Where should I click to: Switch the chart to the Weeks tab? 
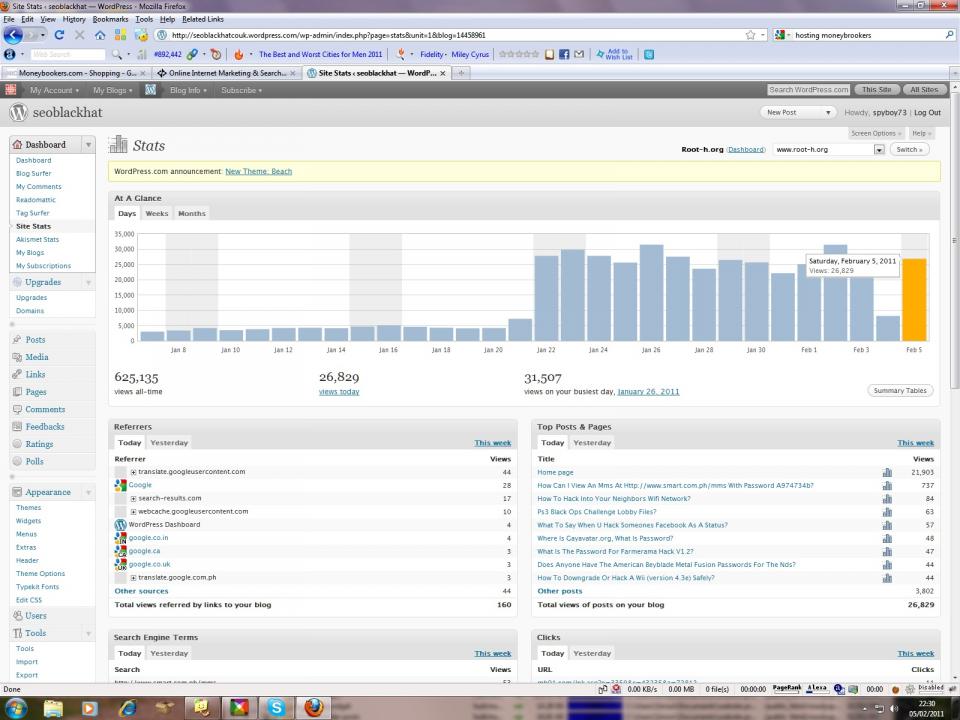tap(156, 213)
